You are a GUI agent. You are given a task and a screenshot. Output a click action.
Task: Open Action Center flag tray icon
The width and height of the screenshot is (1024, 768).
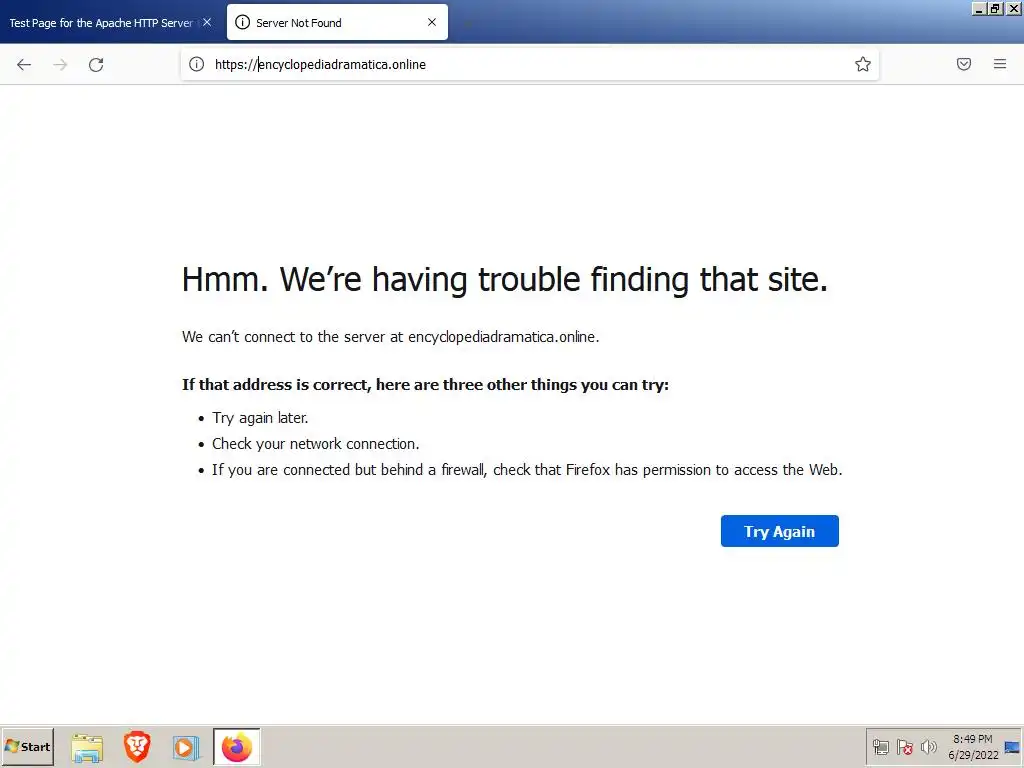[904, 747]
